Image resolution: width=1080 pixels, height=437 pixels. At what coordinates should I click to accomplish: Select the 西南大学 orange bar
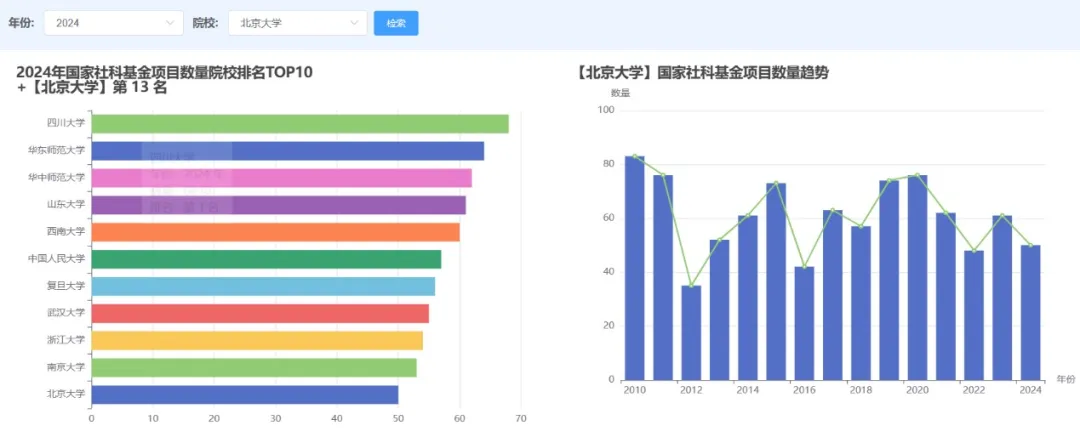click(275, 232)
